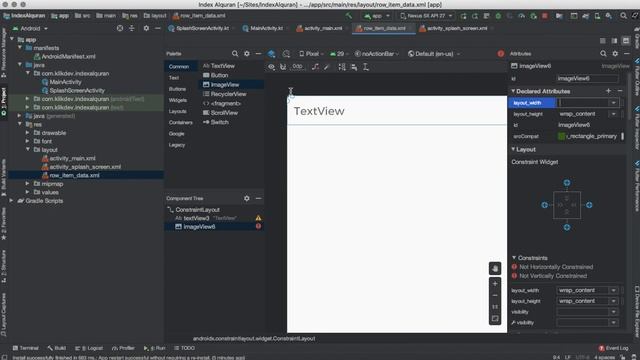Open the Android project view dropdown
Screen dimensions: 640x360
click(30, 29)
